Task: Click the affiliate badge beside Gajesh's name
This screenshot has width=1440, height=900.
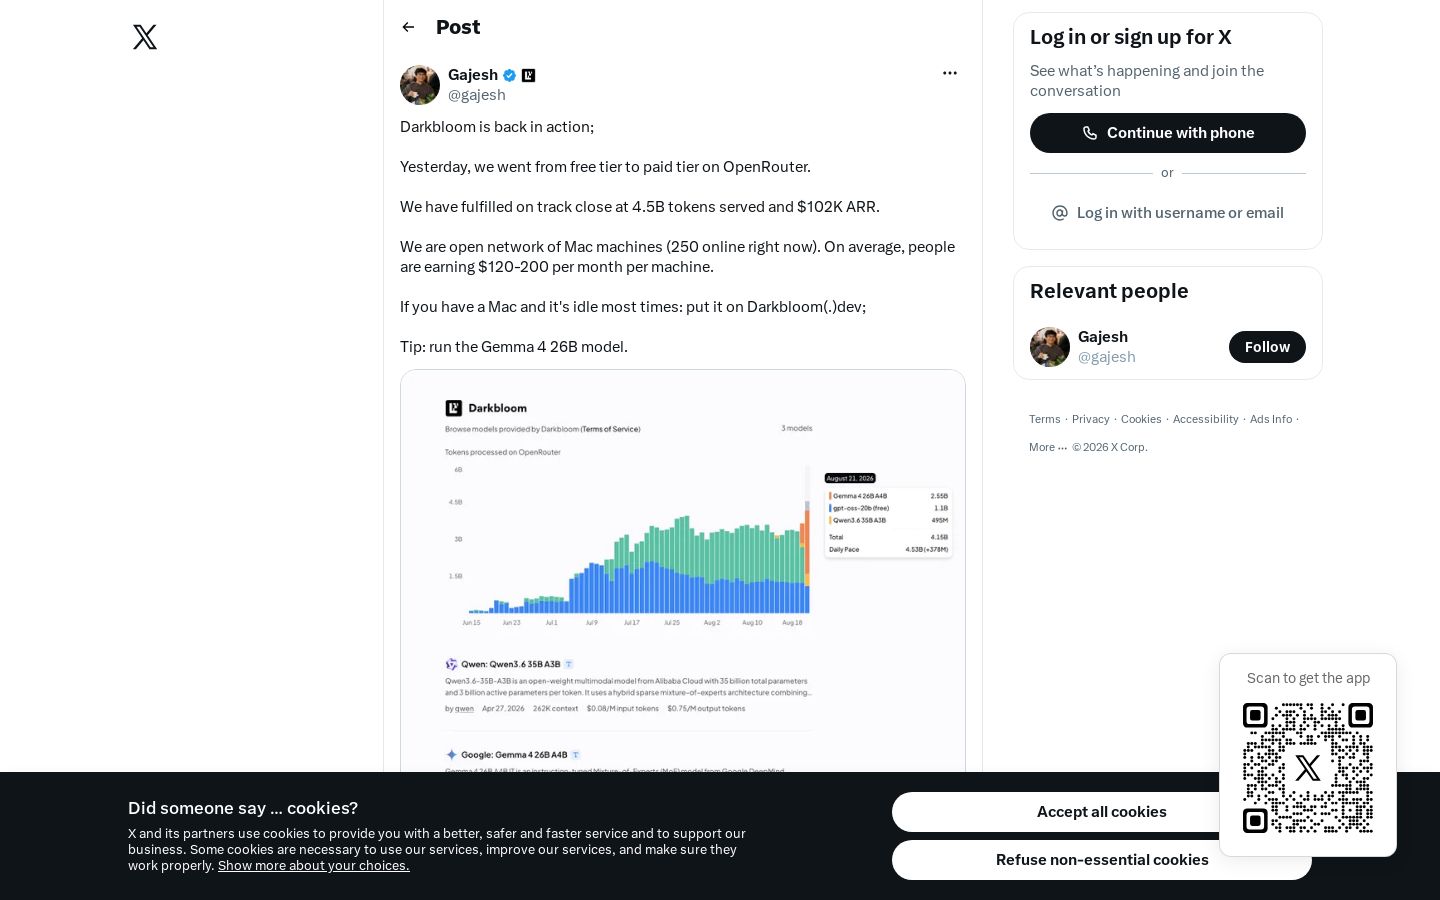Action: 529,75
